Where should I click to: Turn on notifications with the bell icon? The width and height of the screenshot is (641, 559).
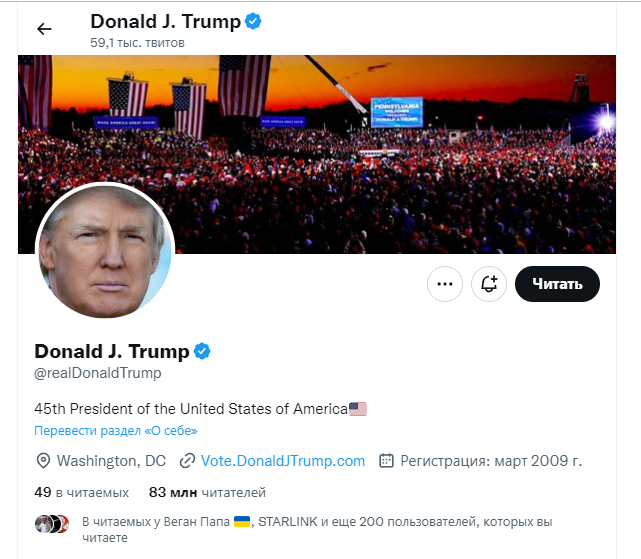point(489,284)
